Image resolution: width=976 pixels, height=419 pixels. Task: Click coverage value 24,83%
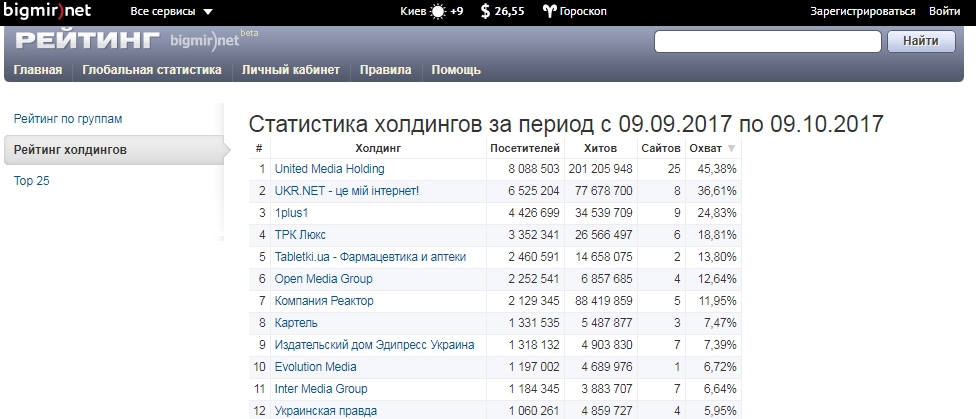coord(716,213)
